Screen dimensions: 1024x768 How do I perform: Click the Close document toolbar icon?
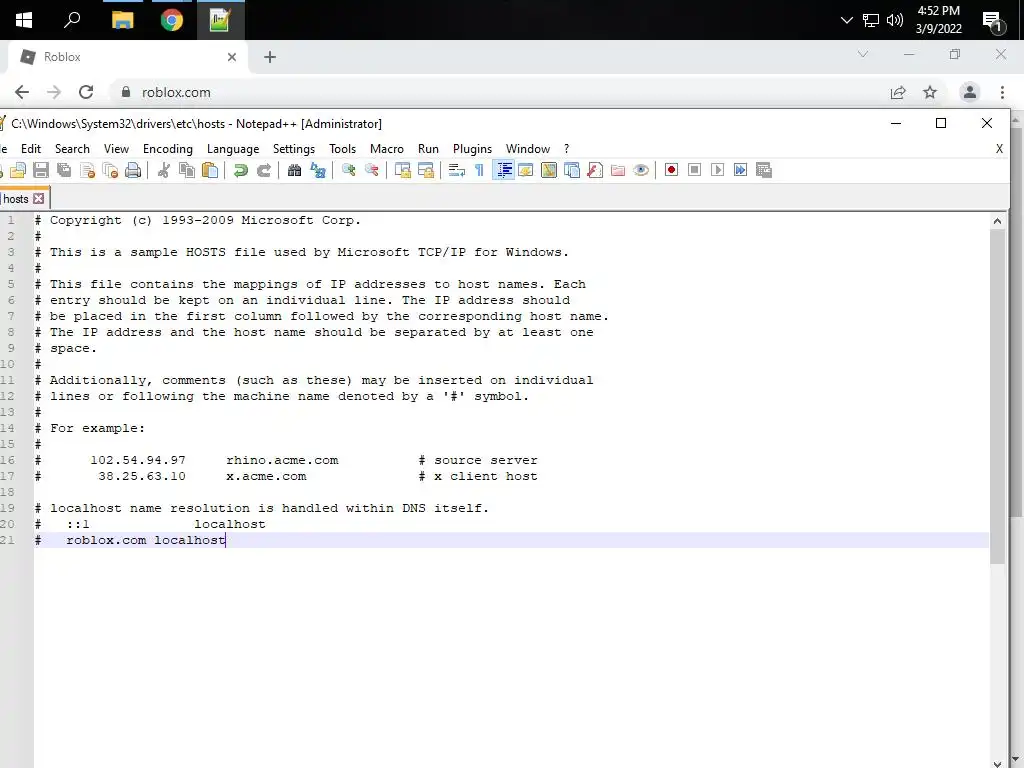(88, 170)
